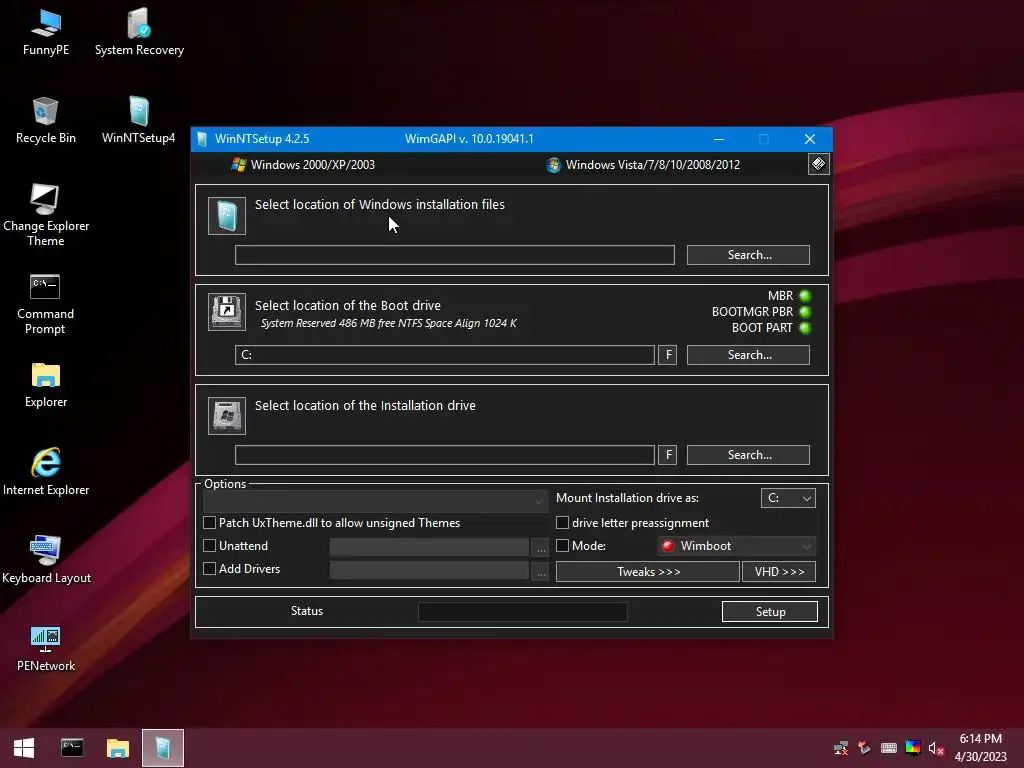Enable the Add Drivers checkbox
Viewport: 1024px width, 768px height.
point(210,568)
